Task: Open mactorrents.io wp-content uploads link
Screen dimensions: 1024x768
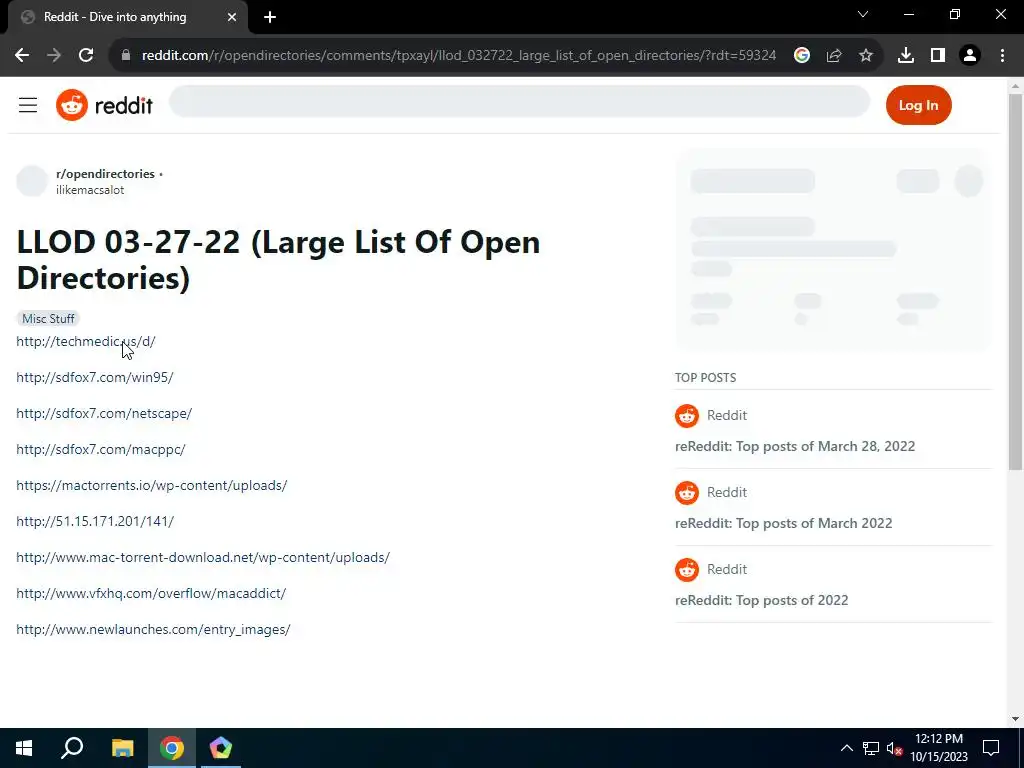Action: pyautogui.click(x=152, y=485)
